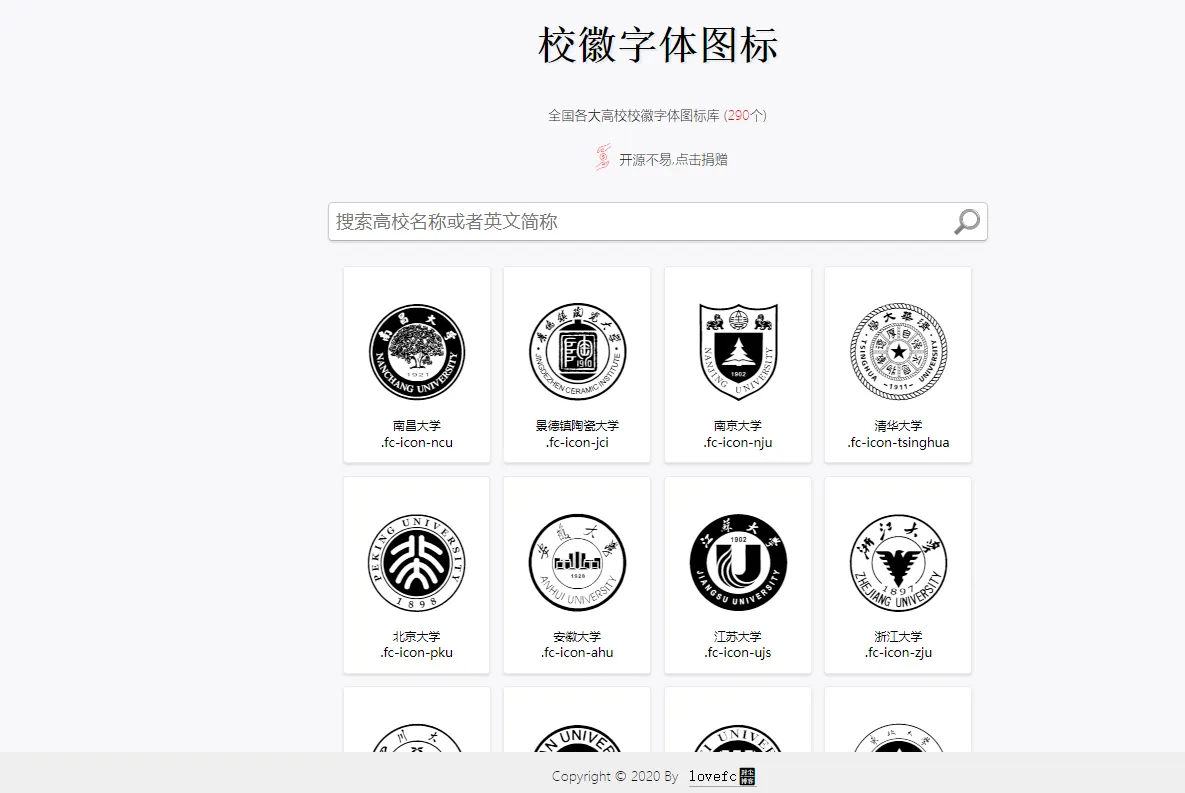The width and height of the screenshot is (1185, 793).
Task: Click the Anhui University emblem icon
Action: 577,562
